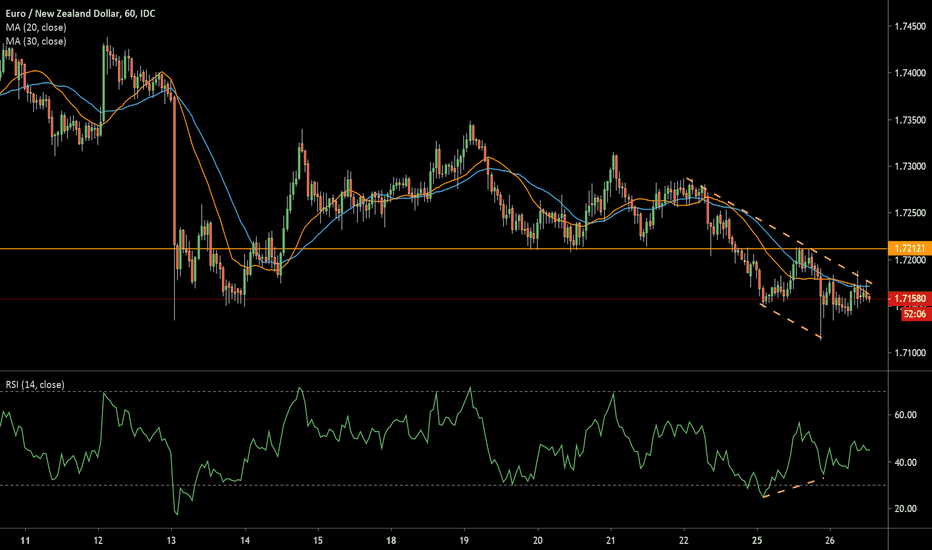Screen dimensions: 932x550
Task: Click the RSI 40.00 axis label
Action: [906, 462]
